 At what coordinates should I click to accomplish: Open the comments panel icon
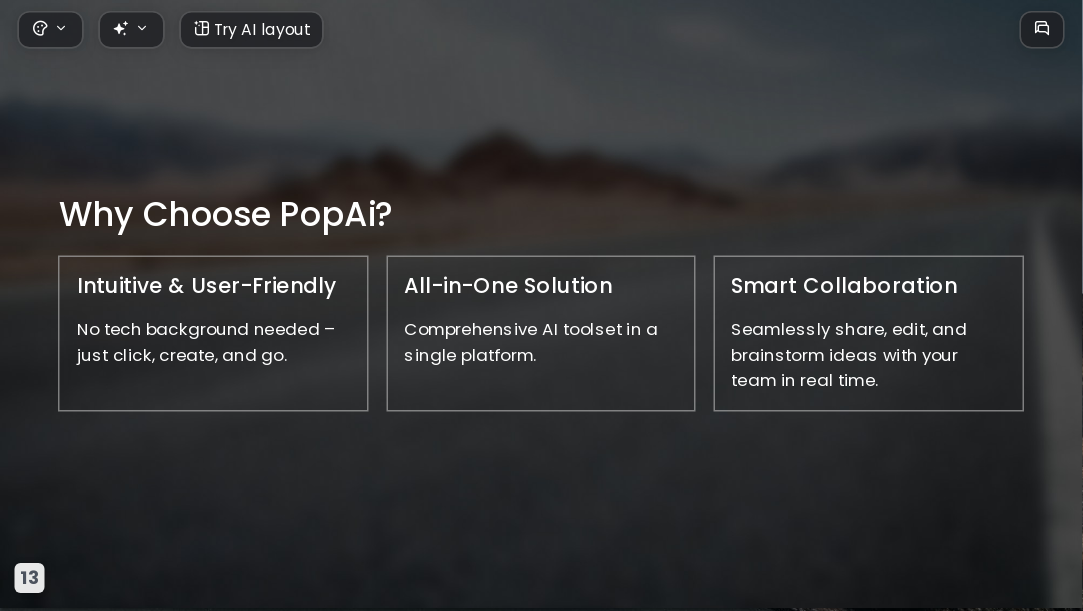coord(1042,30)
